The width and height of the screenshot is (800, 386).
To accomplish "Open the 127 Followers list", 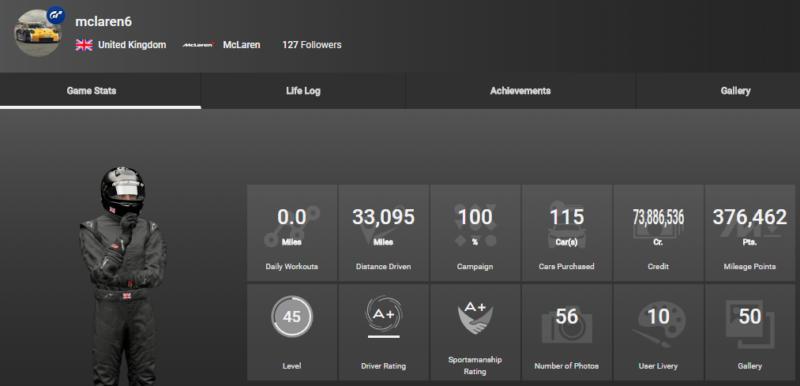I will coord(312,45).
